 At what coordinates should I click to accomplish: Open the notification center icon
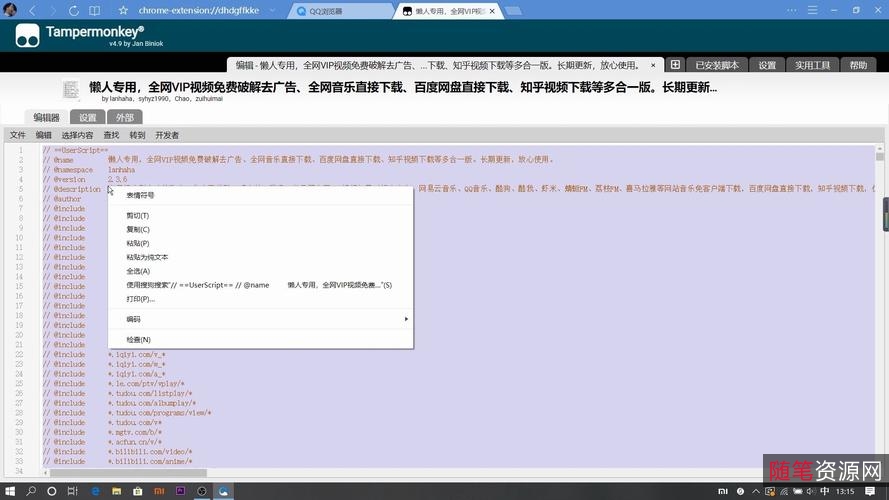click(x=870, y=491)
